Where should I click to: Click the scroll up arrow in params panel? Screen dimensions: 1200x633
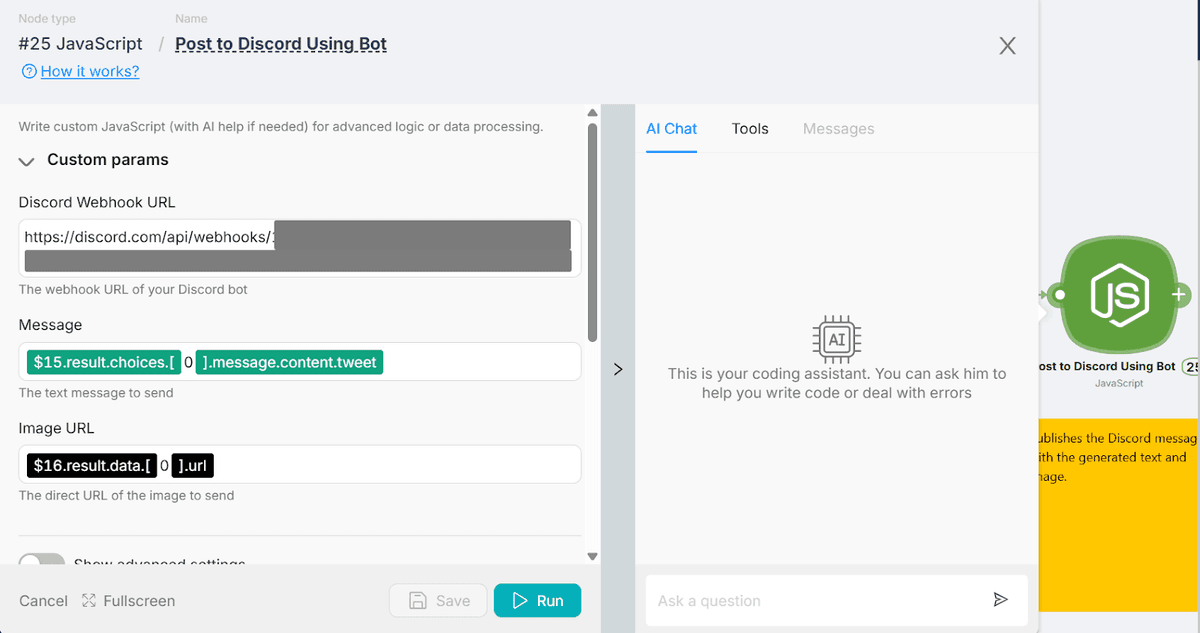pyautogui.click(x=592, y=112)
